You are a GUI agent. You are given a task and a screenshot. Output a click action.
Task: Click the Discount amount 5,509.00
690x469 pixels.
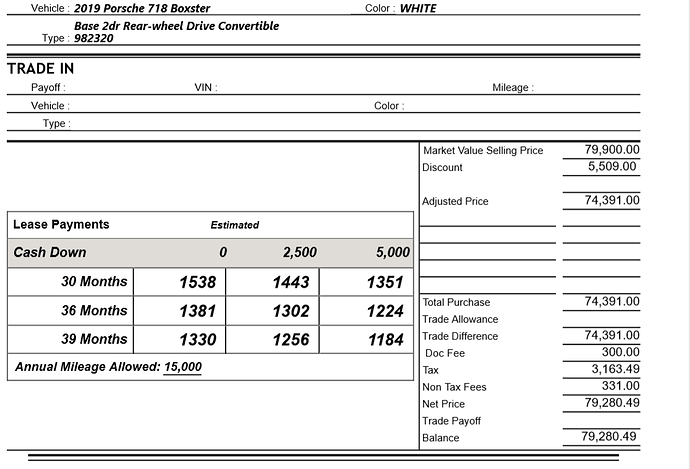coord(612,166)
